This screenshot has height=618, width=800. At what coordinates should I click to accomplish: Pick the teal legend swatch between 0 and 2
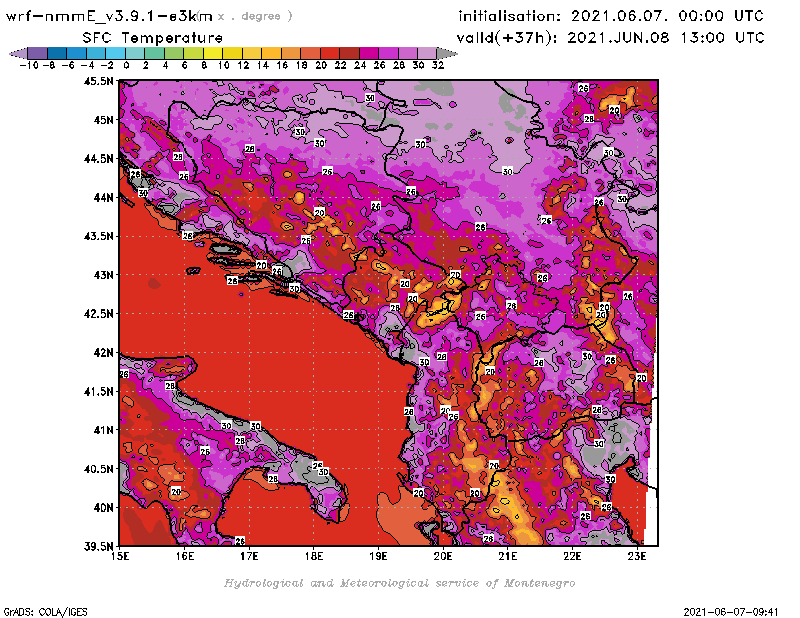point(135,53)
